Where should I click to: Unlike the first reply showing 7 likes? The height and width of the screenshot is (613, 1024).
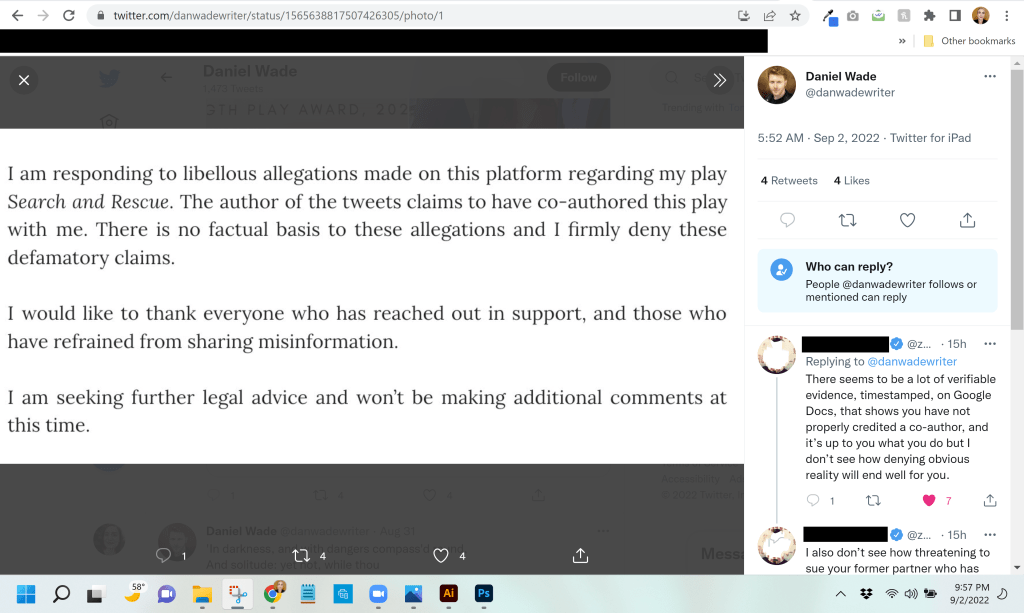[x=929, y=500]
